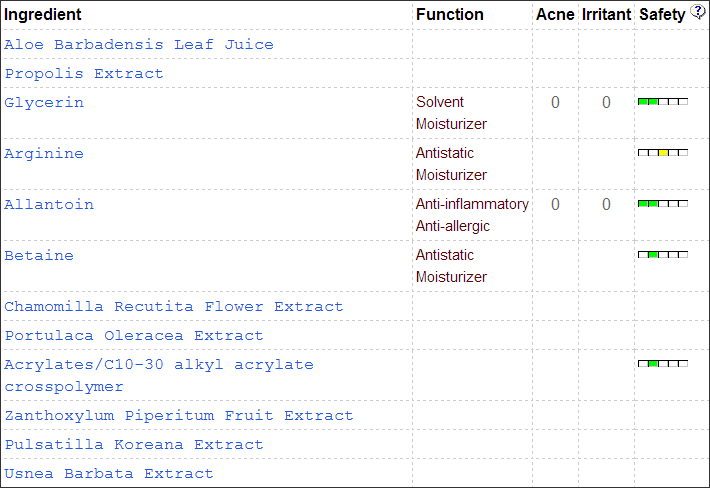Image resolution: width=710 pixels, height=488 pixels.
Task: Click Acrylates crosspolymer safety rating bar
Action: point(663,364)
